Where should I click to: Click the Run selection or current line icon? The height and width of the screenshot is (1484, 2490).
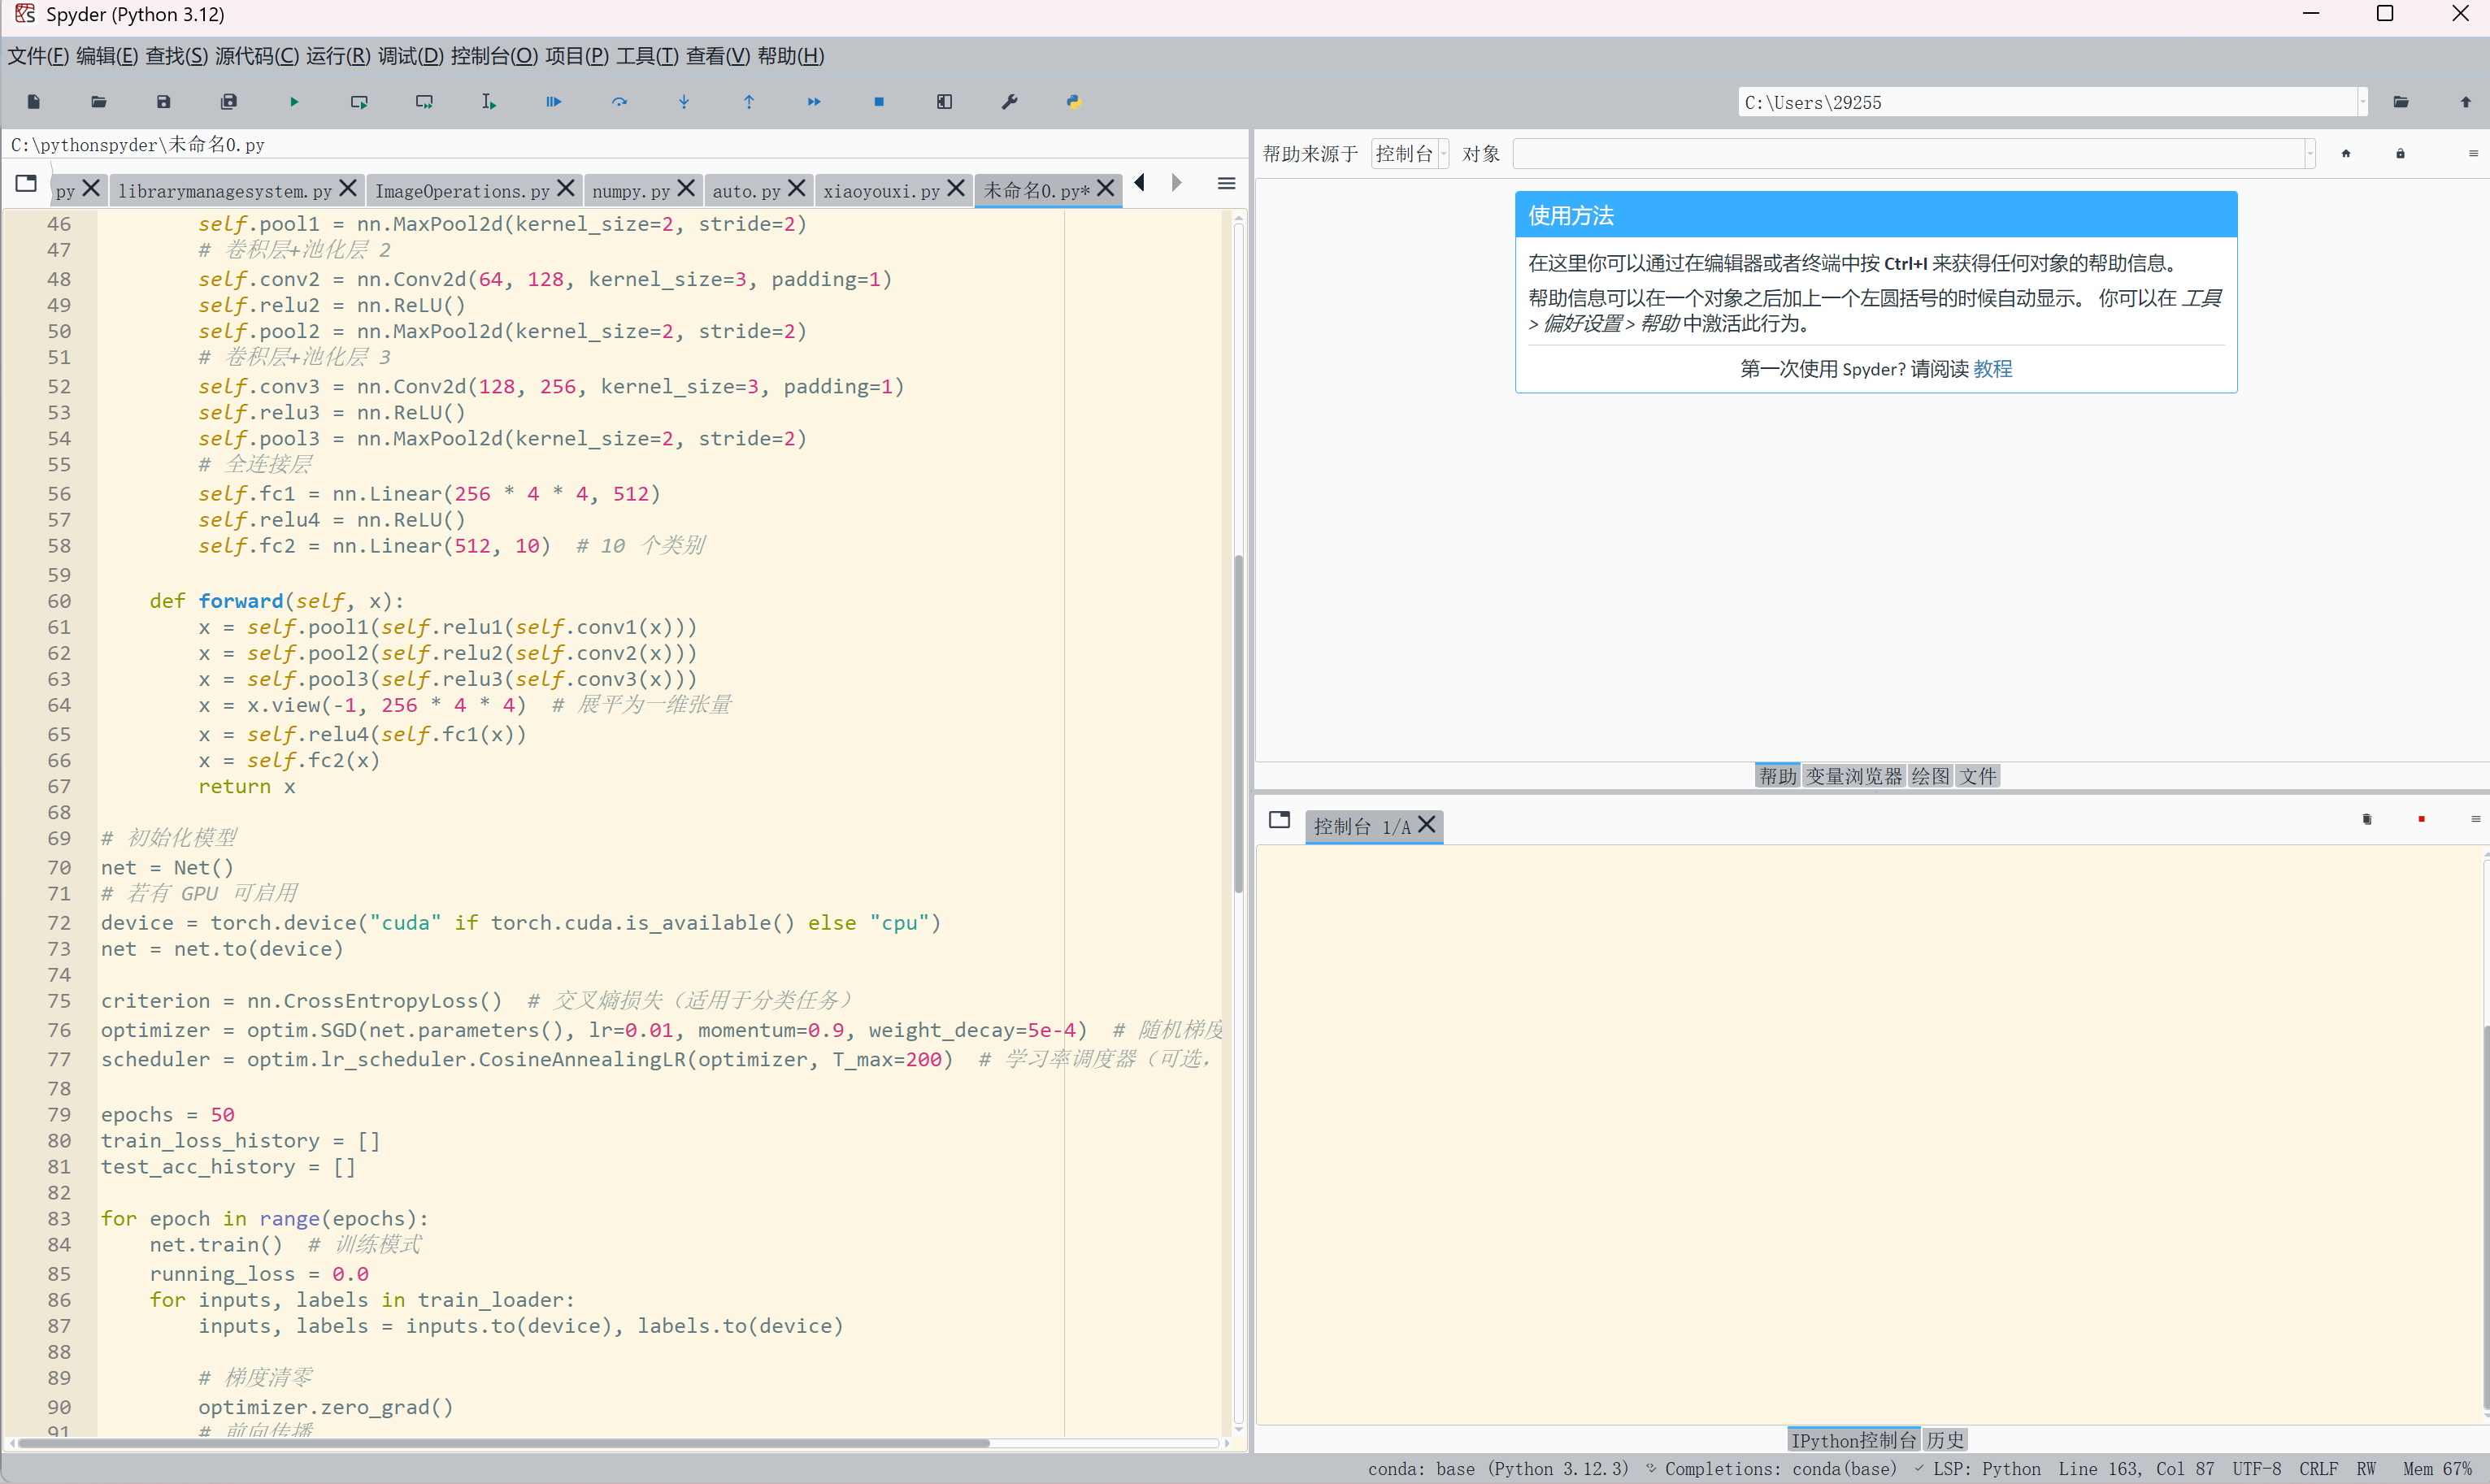tap(488, 102)
